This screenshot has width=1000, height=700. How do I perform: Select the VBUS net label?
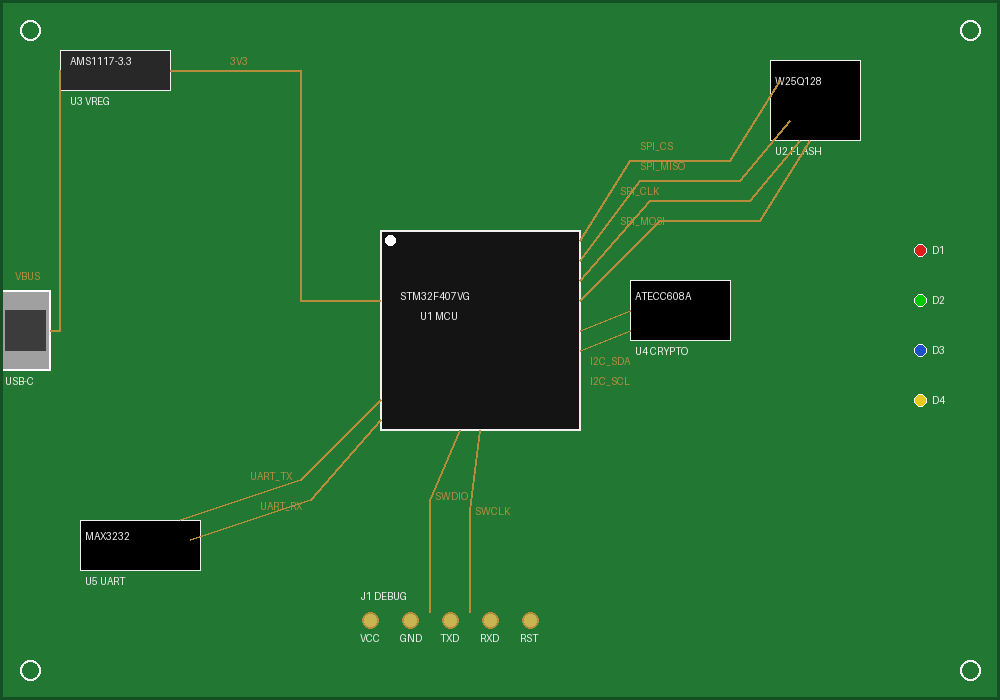pos(27,276)
